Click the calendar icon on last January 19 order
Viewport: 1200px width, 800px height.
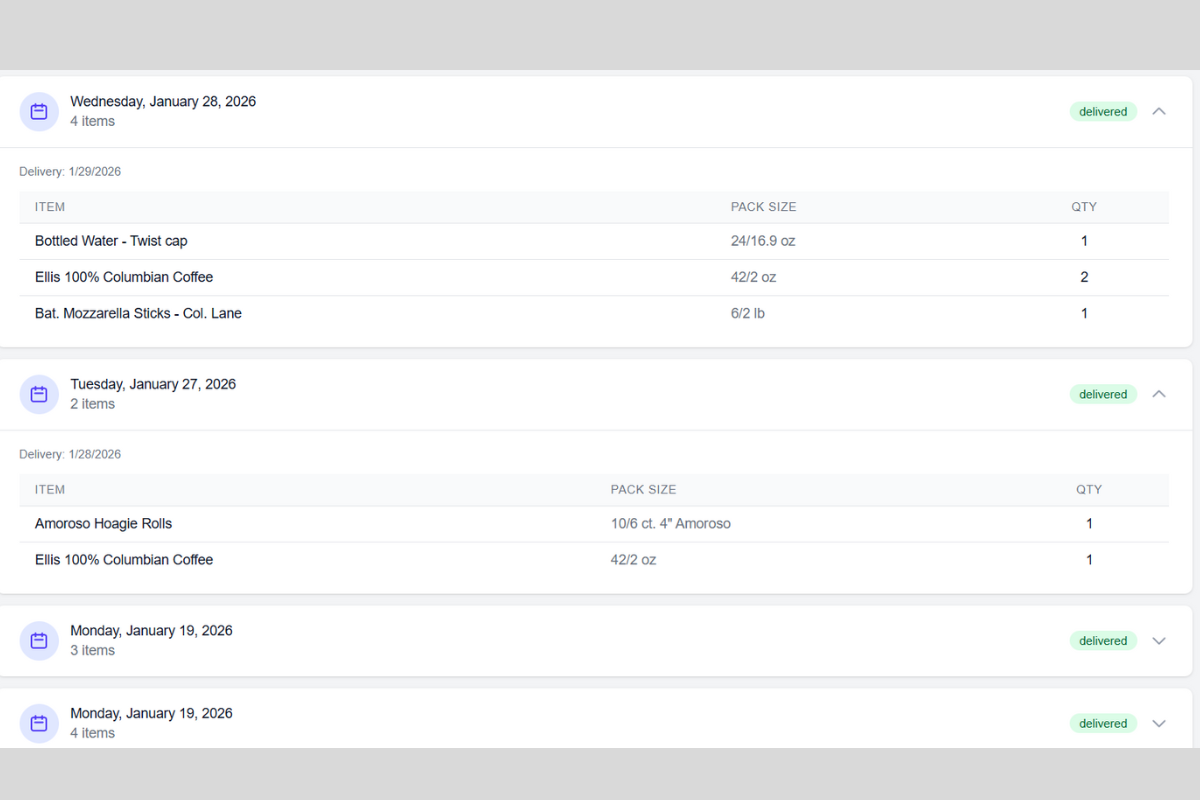[39, 723]
